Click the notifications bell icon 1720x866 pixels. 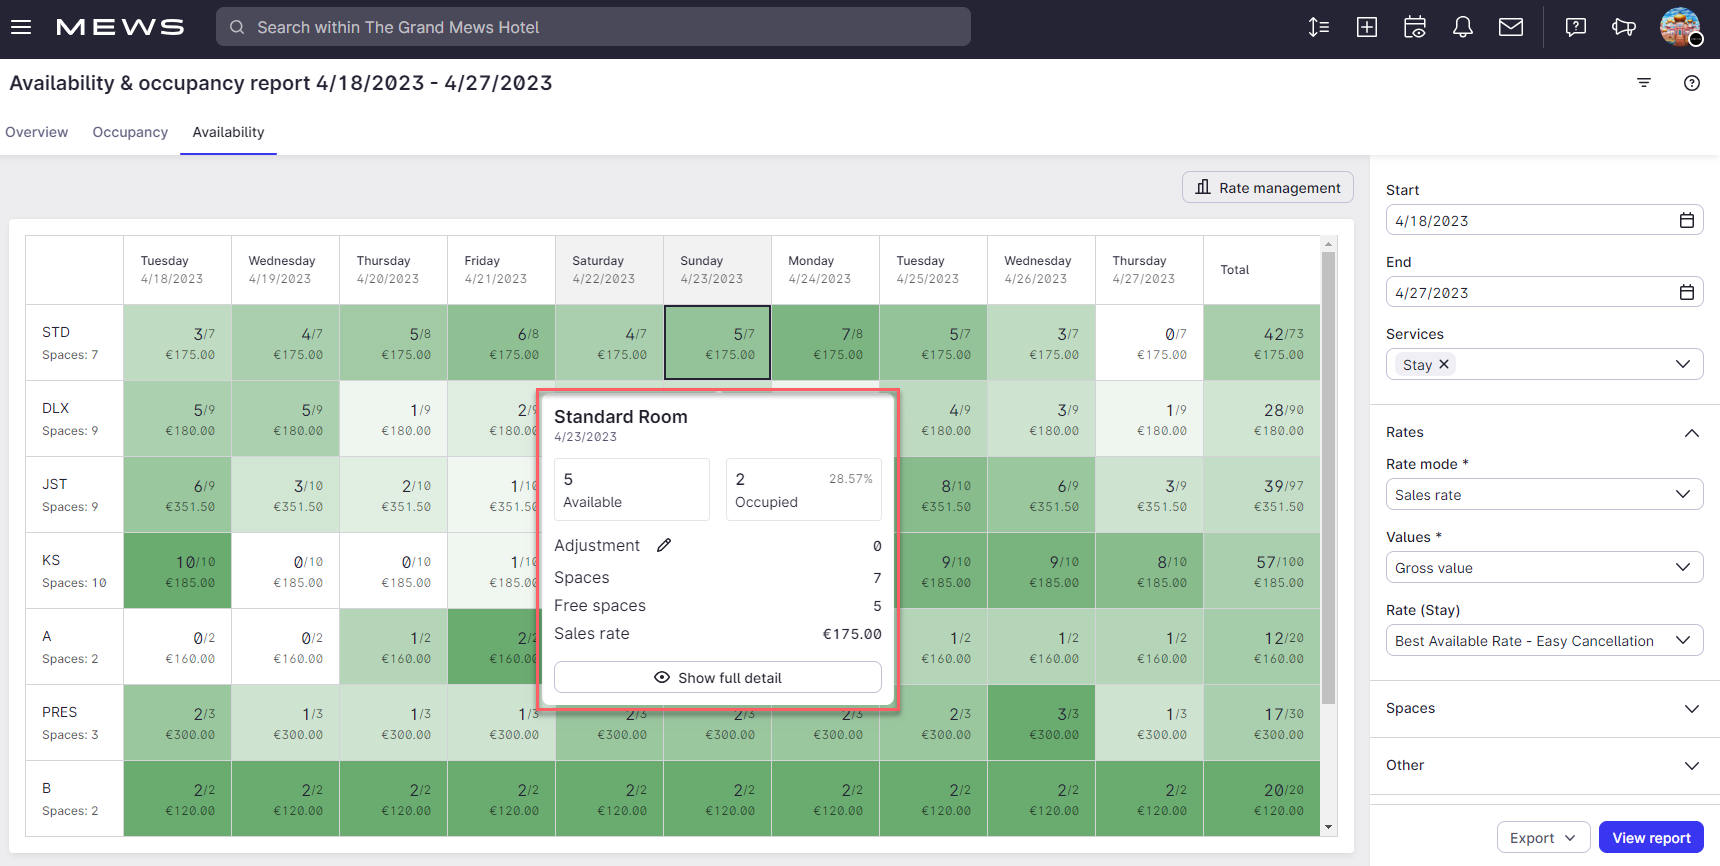tap(1462, 27)
